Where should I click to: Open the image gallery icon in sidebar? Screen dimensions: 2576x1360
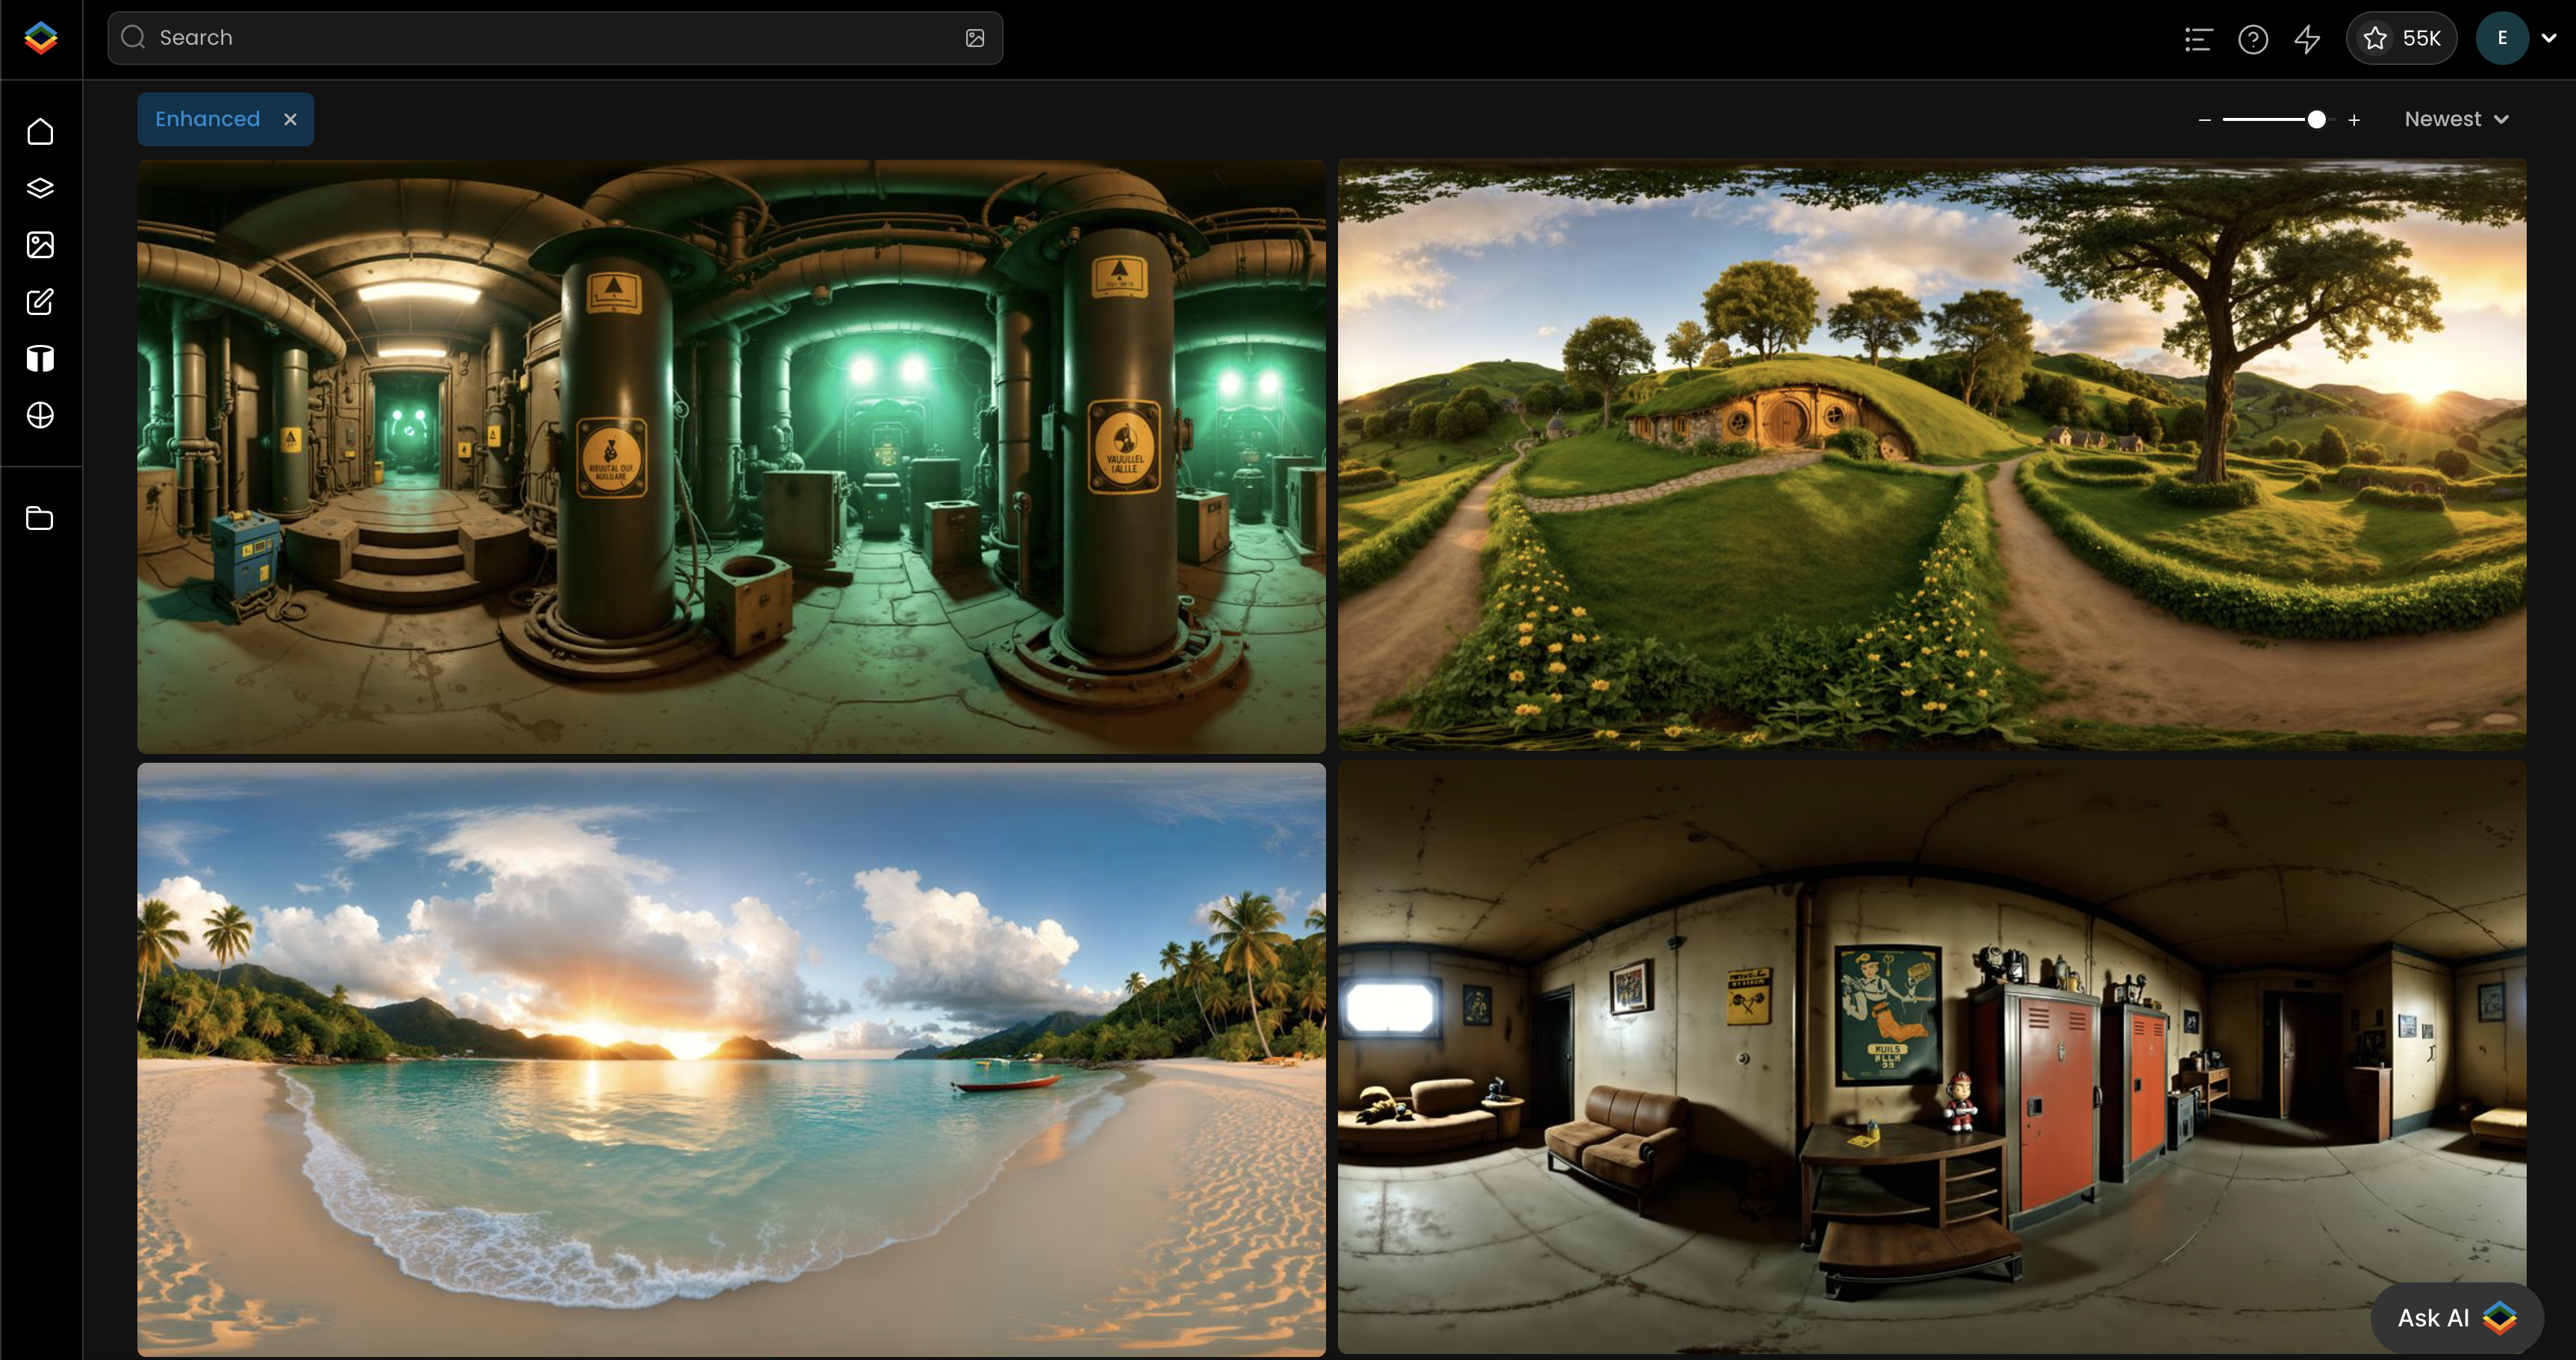coord(40,245)
